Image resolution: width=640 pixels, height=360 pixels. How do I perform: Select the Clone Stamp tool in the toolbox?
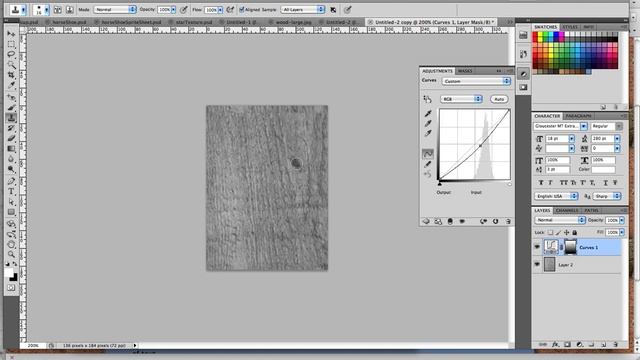click(x=11, y=118)
